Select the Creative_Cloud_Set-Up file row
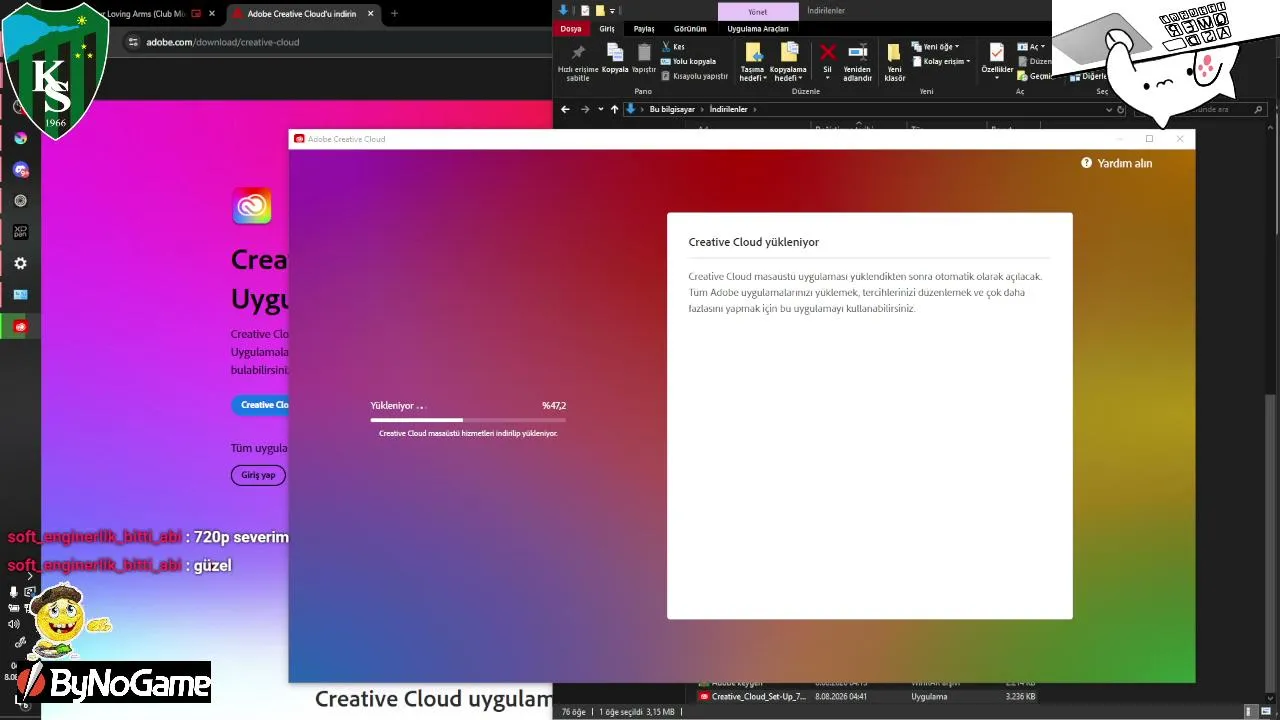Screen dimensions: 1280x720 [867, 696]
